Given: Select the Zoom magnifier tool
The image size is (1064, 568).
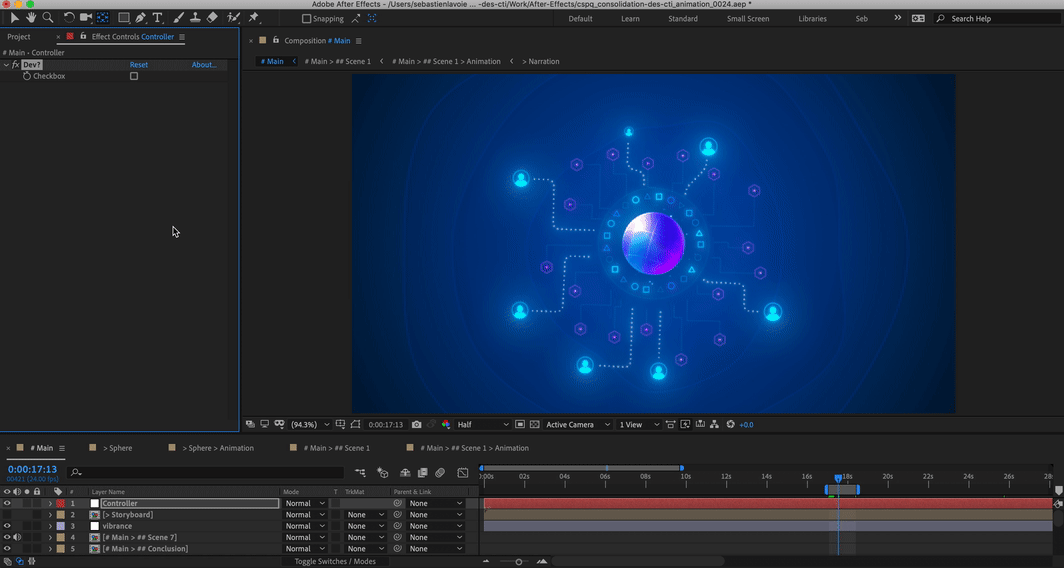Looking at the screenshot, I should [x=48, y=18].
